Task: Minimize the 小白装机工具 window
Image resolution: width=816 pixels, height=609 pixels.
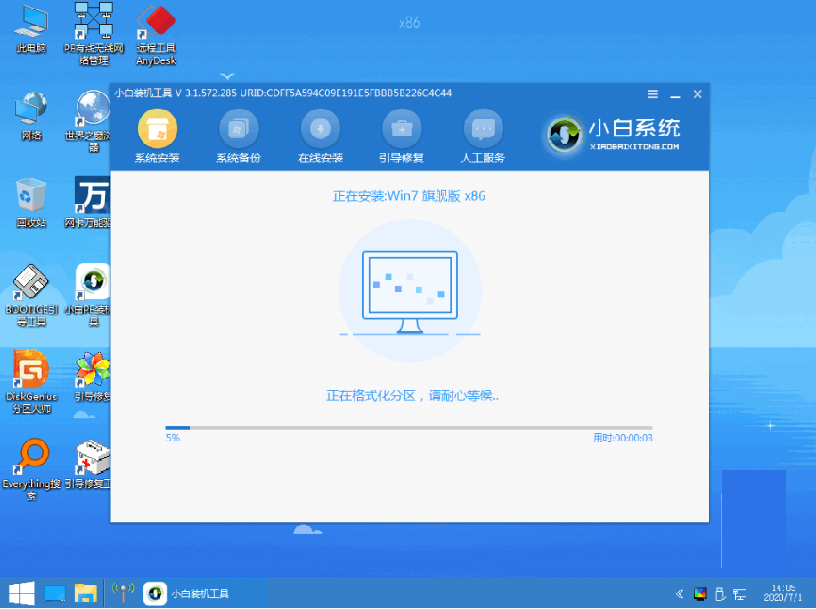Action: click(675, 95)
